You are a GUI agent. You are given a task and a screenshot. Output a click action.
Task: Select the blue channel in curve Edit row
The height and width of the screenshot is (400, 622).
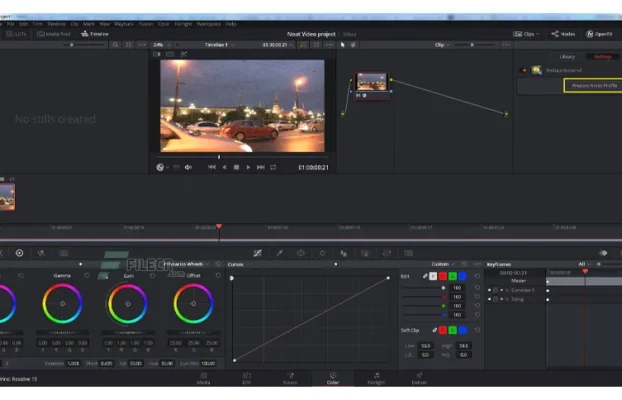463,276
